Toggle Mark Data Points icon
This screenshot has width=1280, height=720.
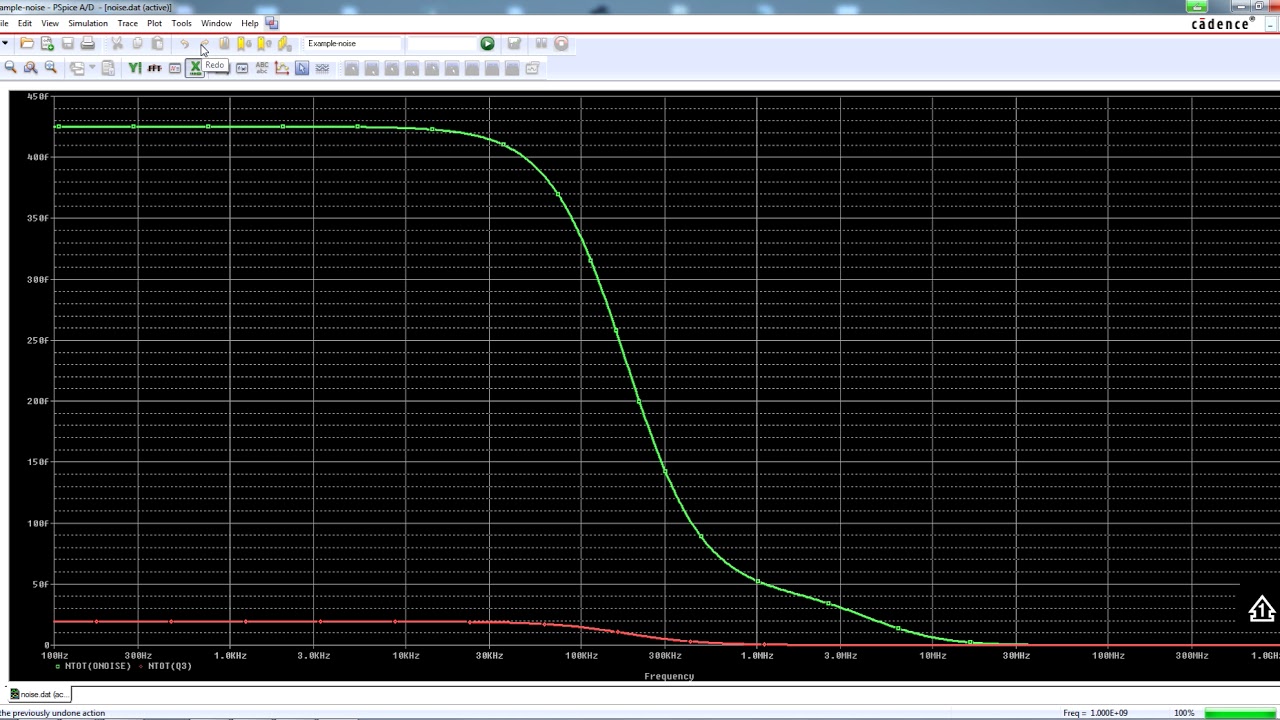(x=282, y=68)
